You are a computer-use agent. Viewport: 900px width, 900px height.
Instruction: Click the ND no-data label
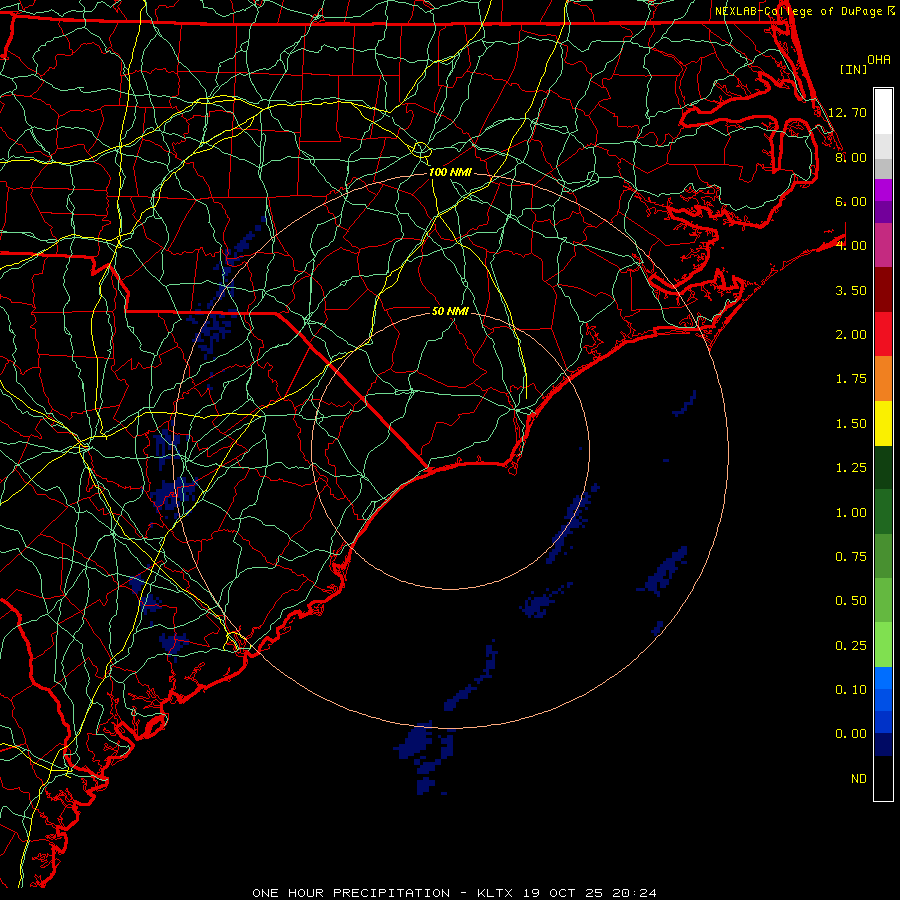[x=859, y=779]
